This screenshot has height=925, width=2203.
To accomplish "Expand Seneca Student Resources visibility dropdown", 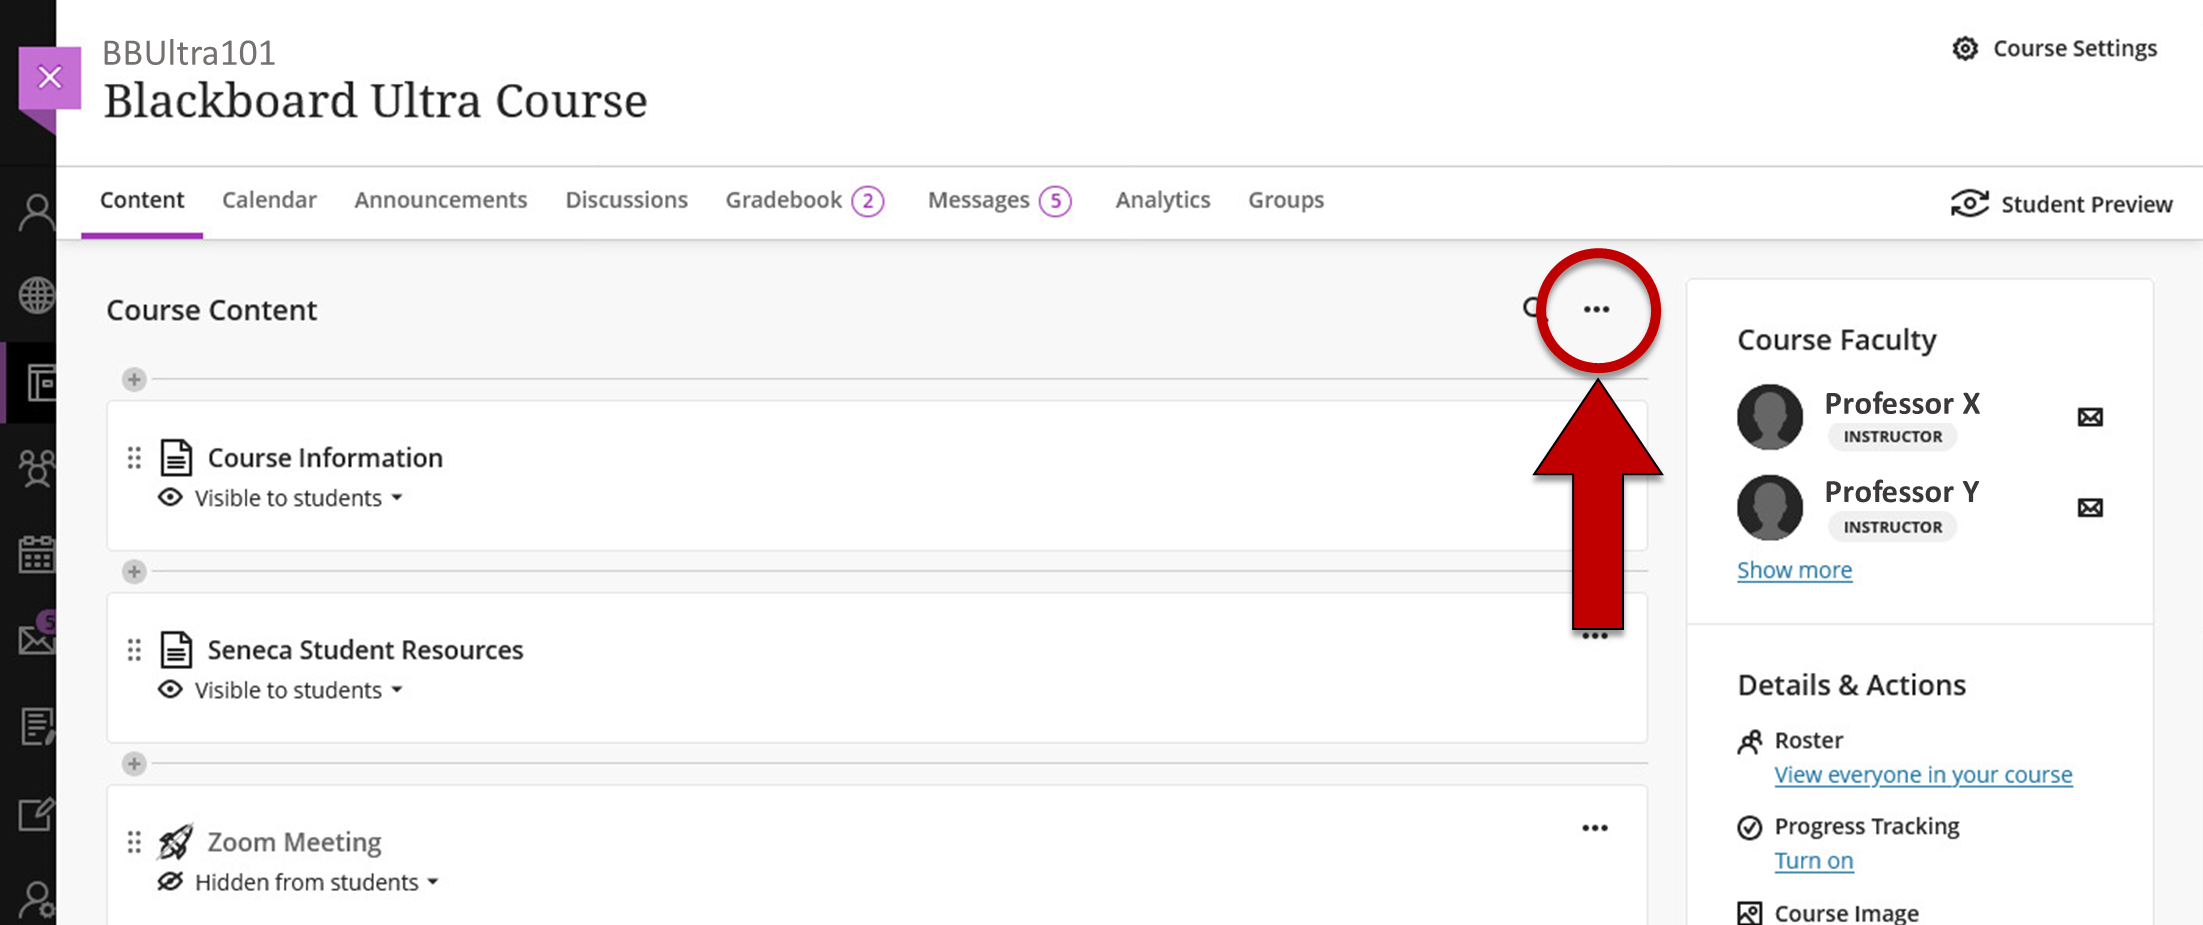I will click(298, 690).
